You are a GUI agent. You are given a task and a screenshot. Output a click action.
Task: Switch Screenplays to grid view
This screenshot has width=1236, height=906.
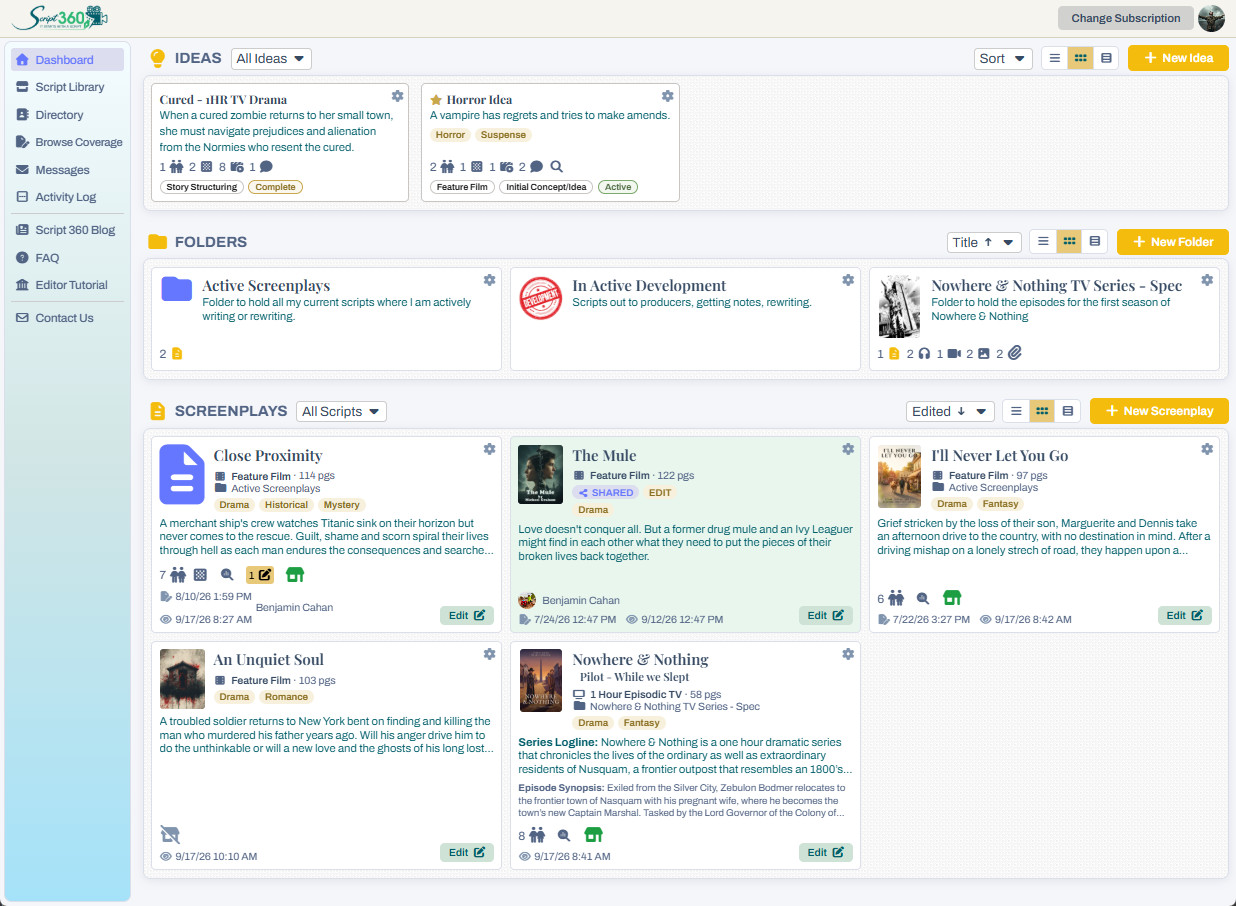click(1042, 411)
